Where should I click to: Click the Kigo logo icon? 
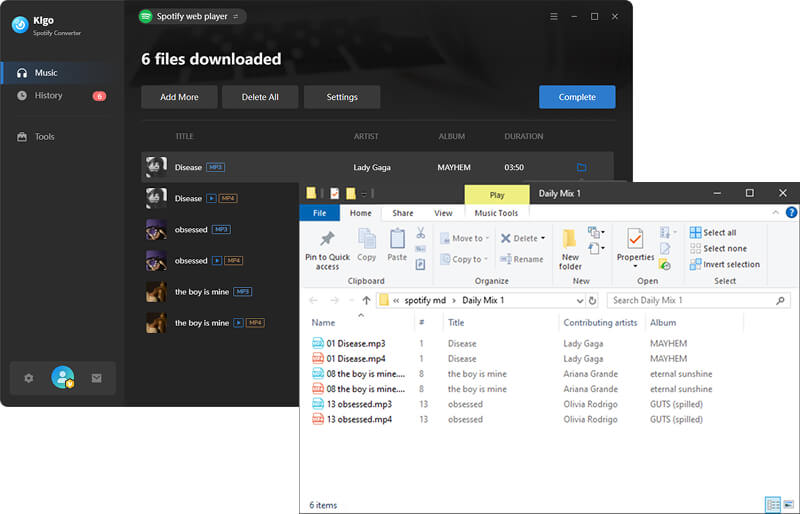tap(20, 25)
